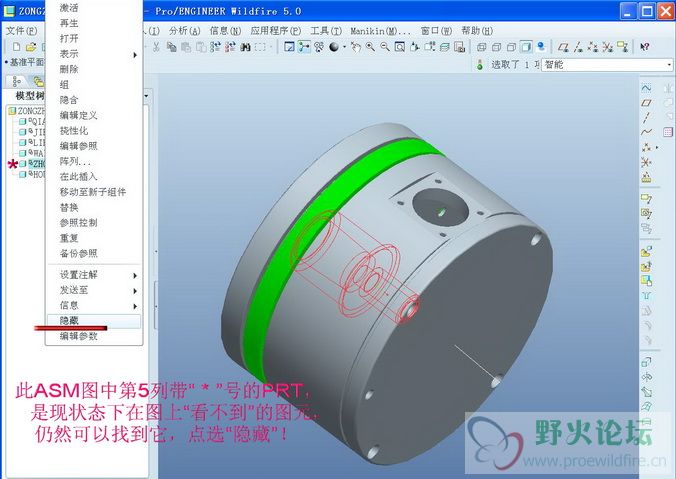Switch to No Hidden display icon
The height and width of the screenshot is (479, 676).
point(511,47)
